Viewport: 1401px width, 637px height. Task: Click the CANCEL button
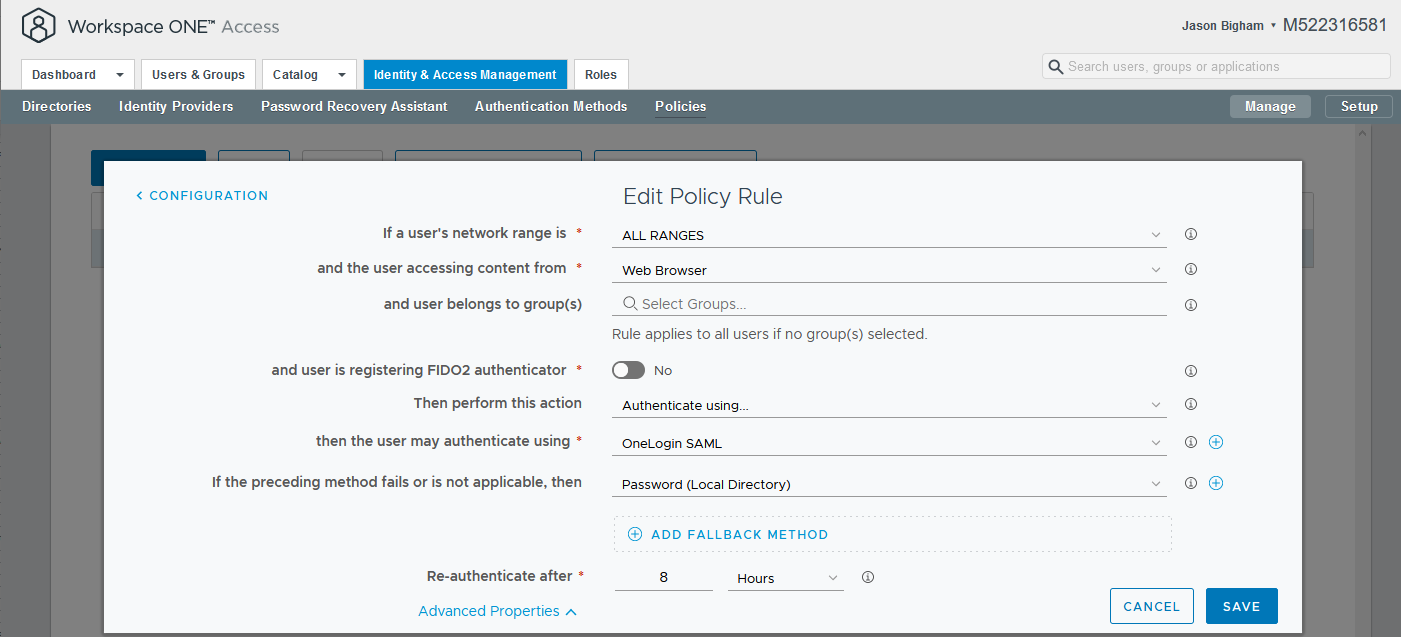[x=1151, y=606]
